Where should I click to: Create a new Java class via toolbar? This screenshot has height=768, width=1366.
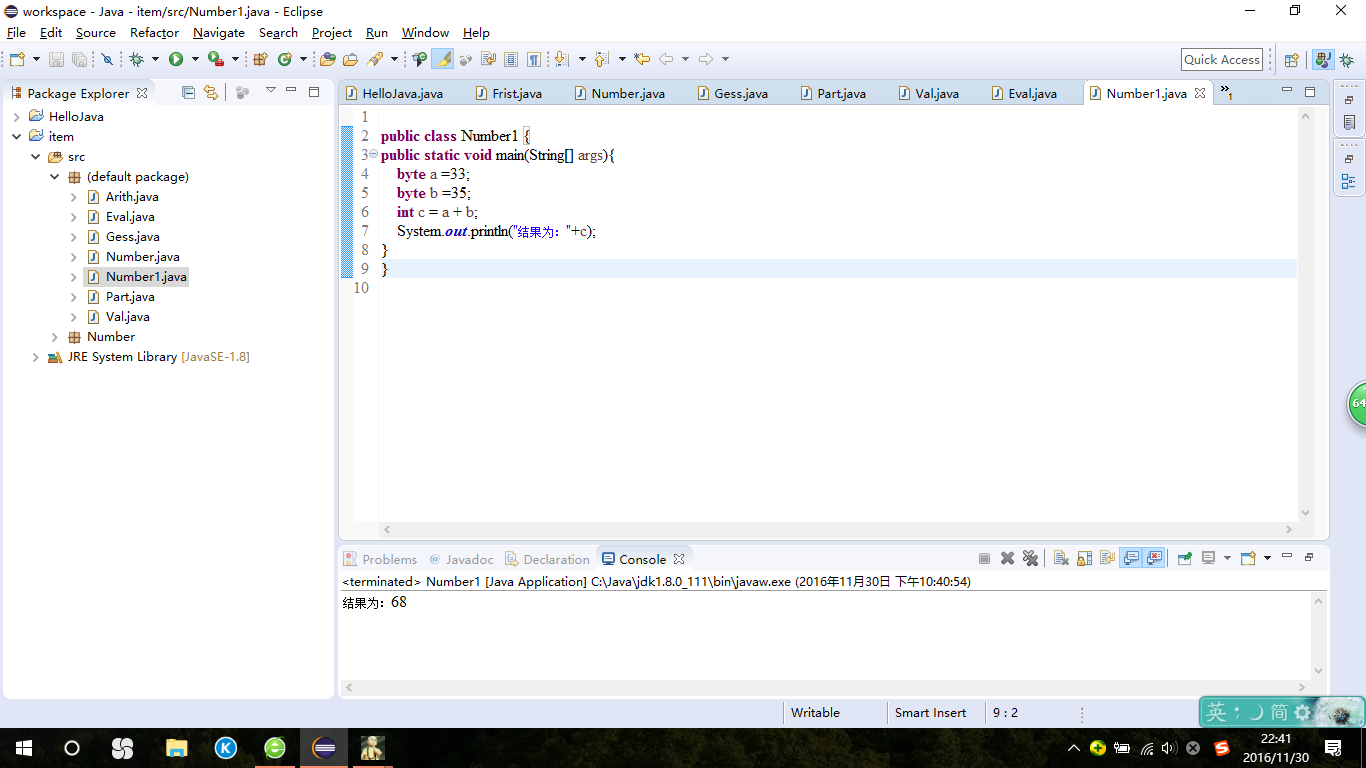click(x=285, y=59)
